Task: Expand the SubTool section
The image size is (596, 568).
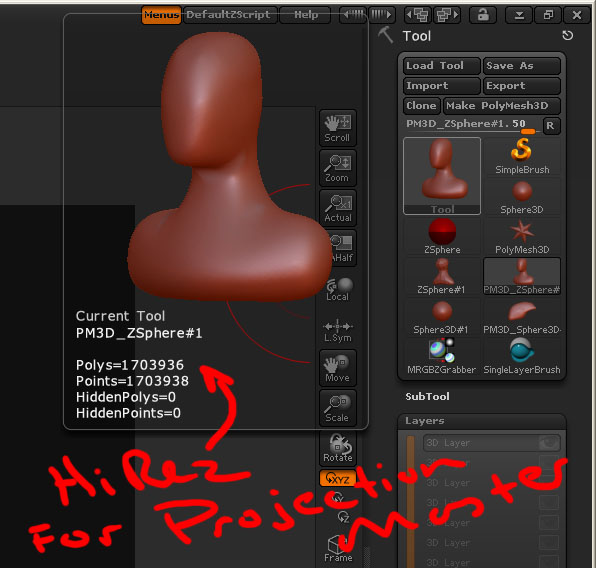Action: point(427,397)
